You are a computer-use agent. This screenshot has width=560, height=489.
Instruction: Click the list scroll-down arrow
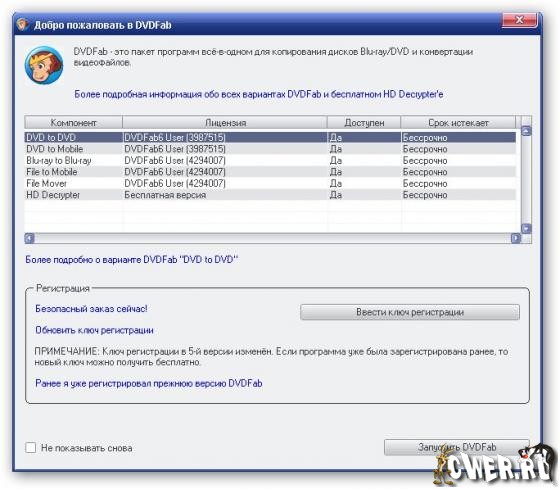pyautogui.click(x=526, y=228)
